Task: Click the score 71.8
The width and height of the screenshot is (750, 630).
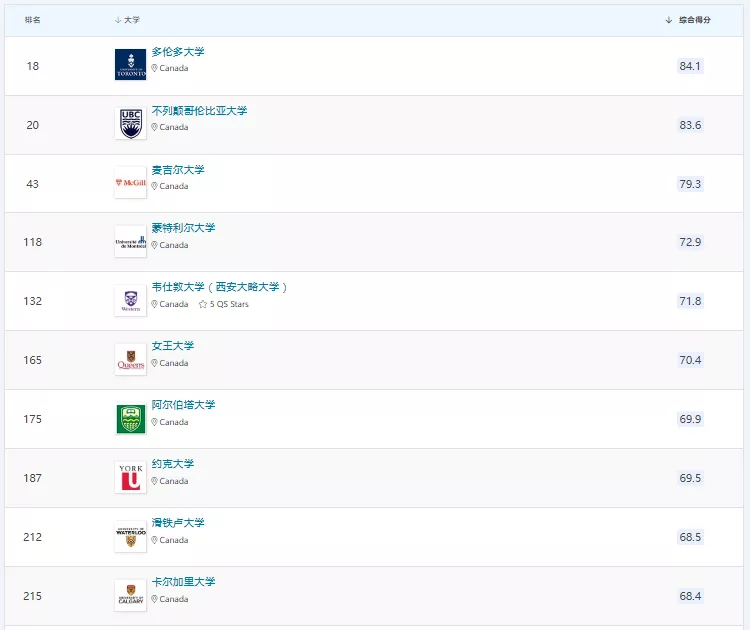Action: [690, 301]
